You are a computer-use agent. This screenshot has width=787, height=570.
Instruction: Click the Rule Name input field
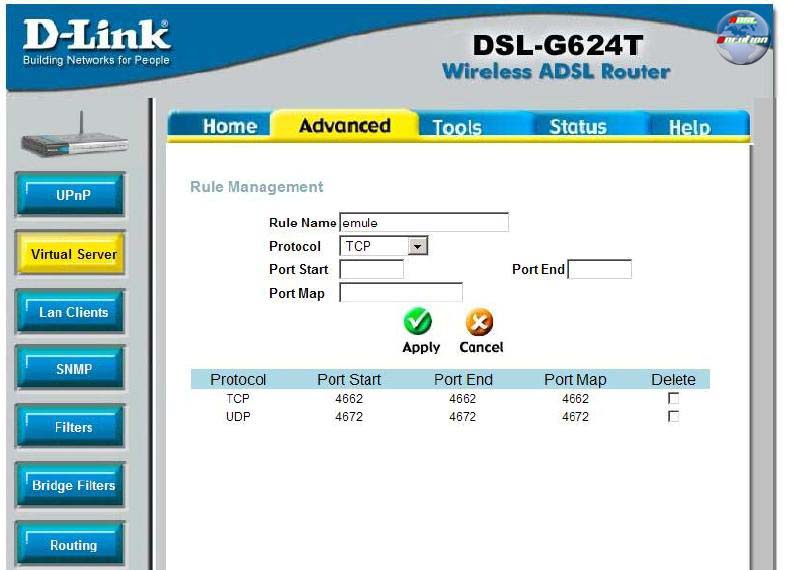(424, 222)
